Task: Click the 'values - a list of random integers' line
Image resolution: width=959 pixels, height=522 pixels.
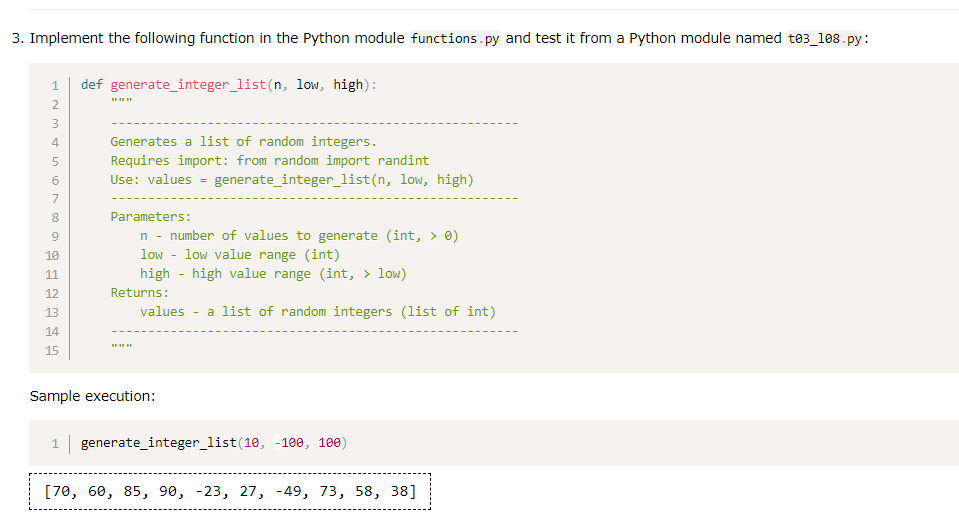Action: pos(318,311)
